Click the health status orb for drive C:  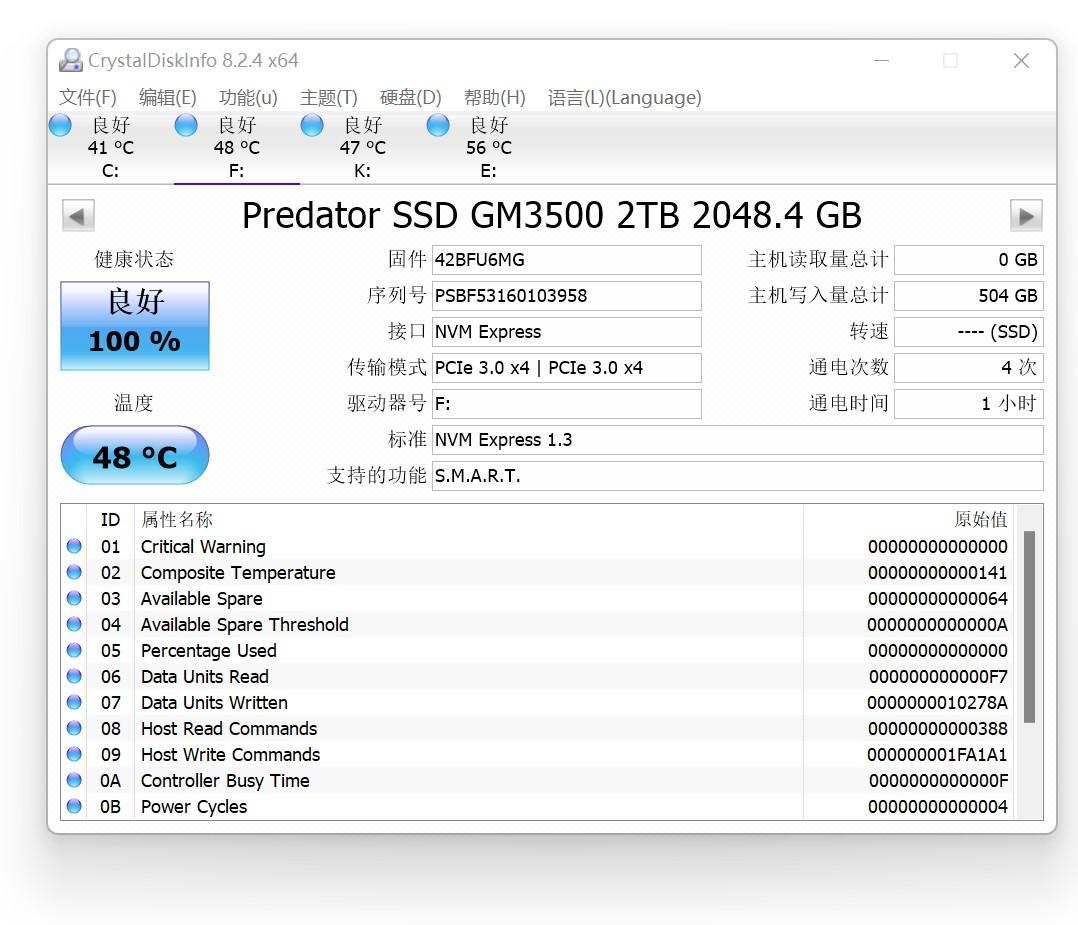coord(60,125)
